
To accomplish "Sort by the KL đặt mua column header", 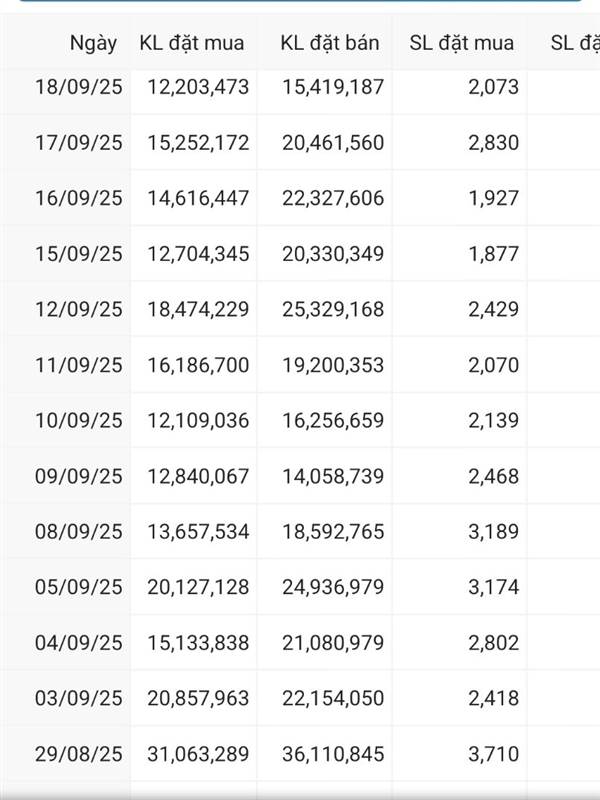I will (x=192, y=43).
